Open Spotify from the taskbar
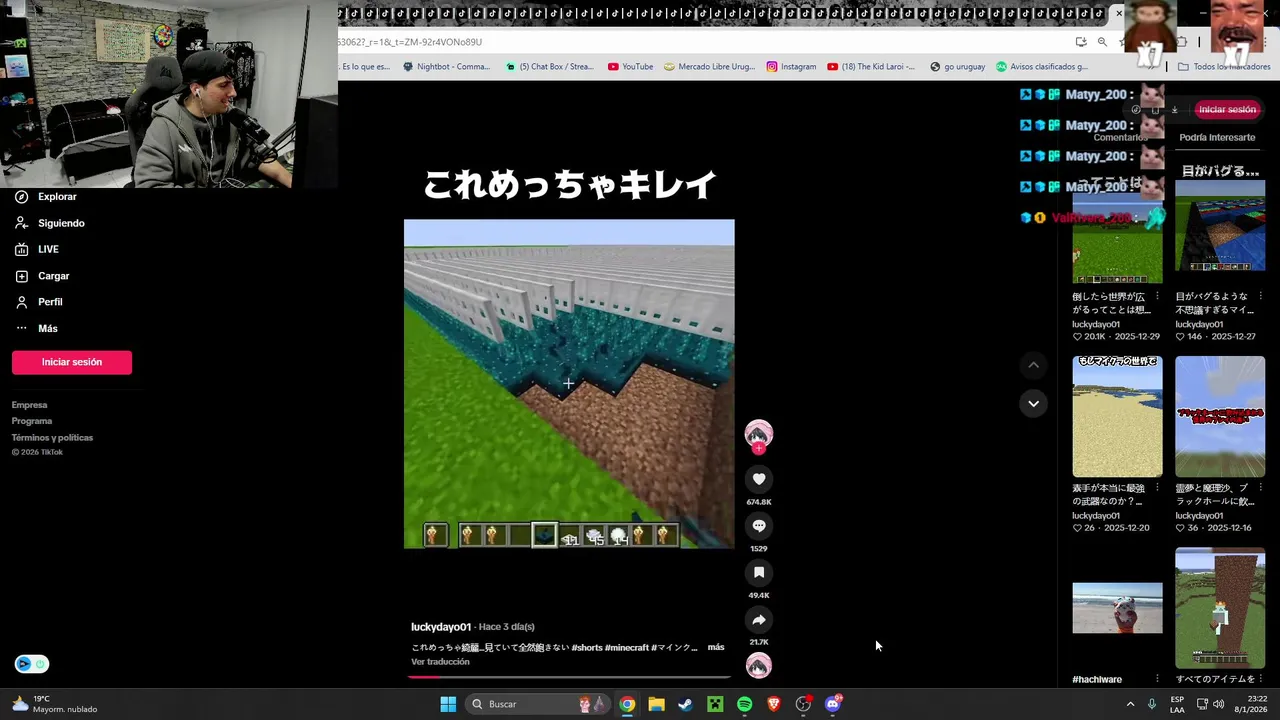1280x720 pixels. click(744, 704)
